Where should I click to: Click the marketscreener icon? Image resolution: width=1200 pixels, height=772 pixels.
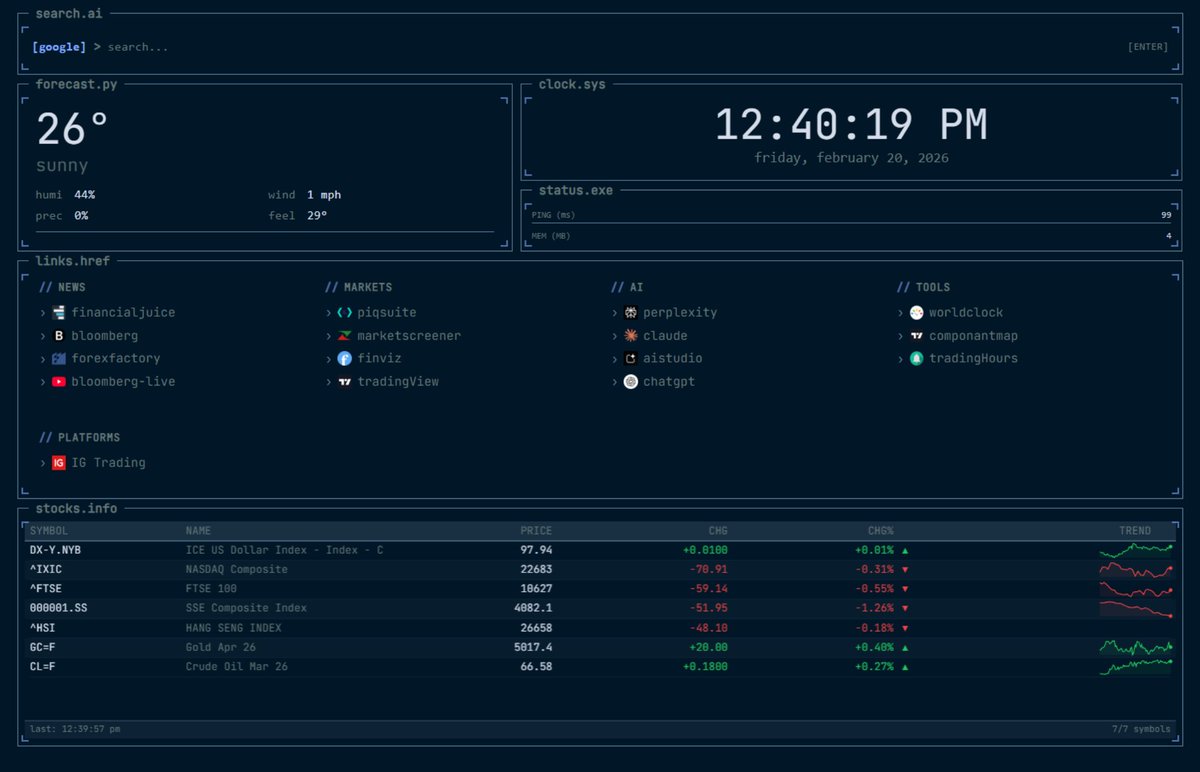[345, 336]
